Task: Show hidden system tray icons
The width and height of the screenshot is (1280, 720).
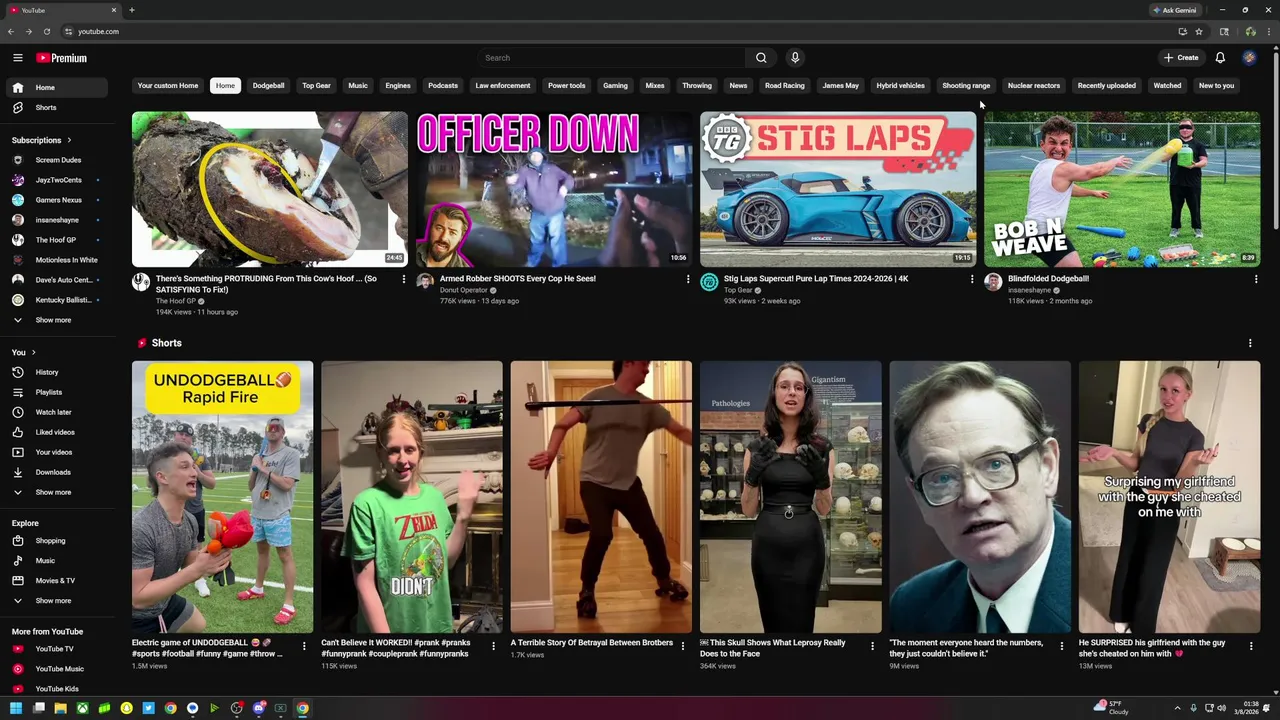Action: (x=1177, y=708)
